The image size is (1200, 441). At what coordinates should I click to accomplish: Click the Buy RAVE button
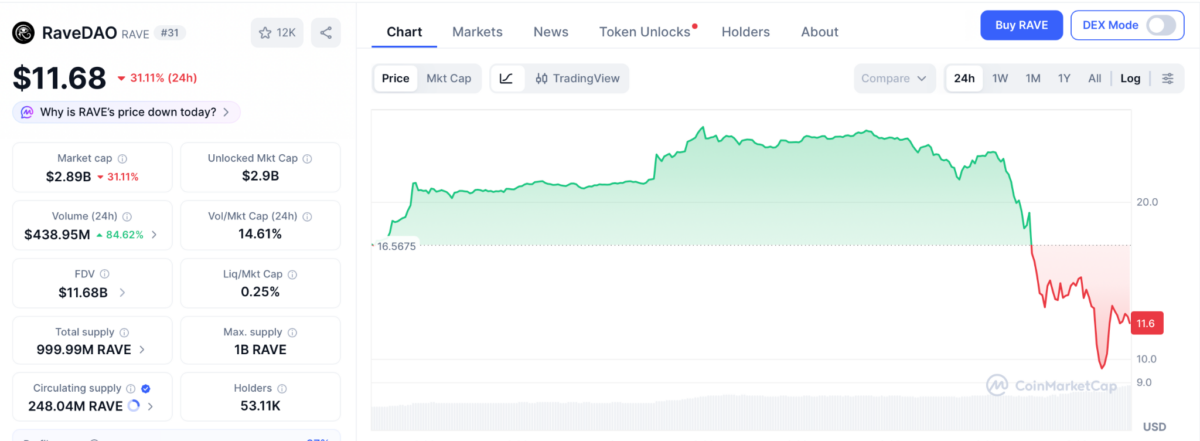click(1019, 25)
